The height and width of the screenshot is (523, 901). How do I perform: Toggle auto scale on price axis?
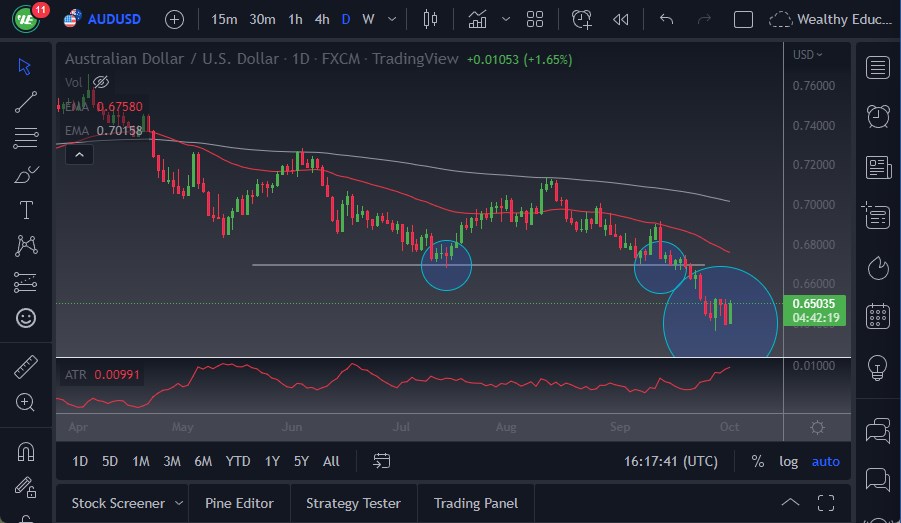[x=825, y=461]
